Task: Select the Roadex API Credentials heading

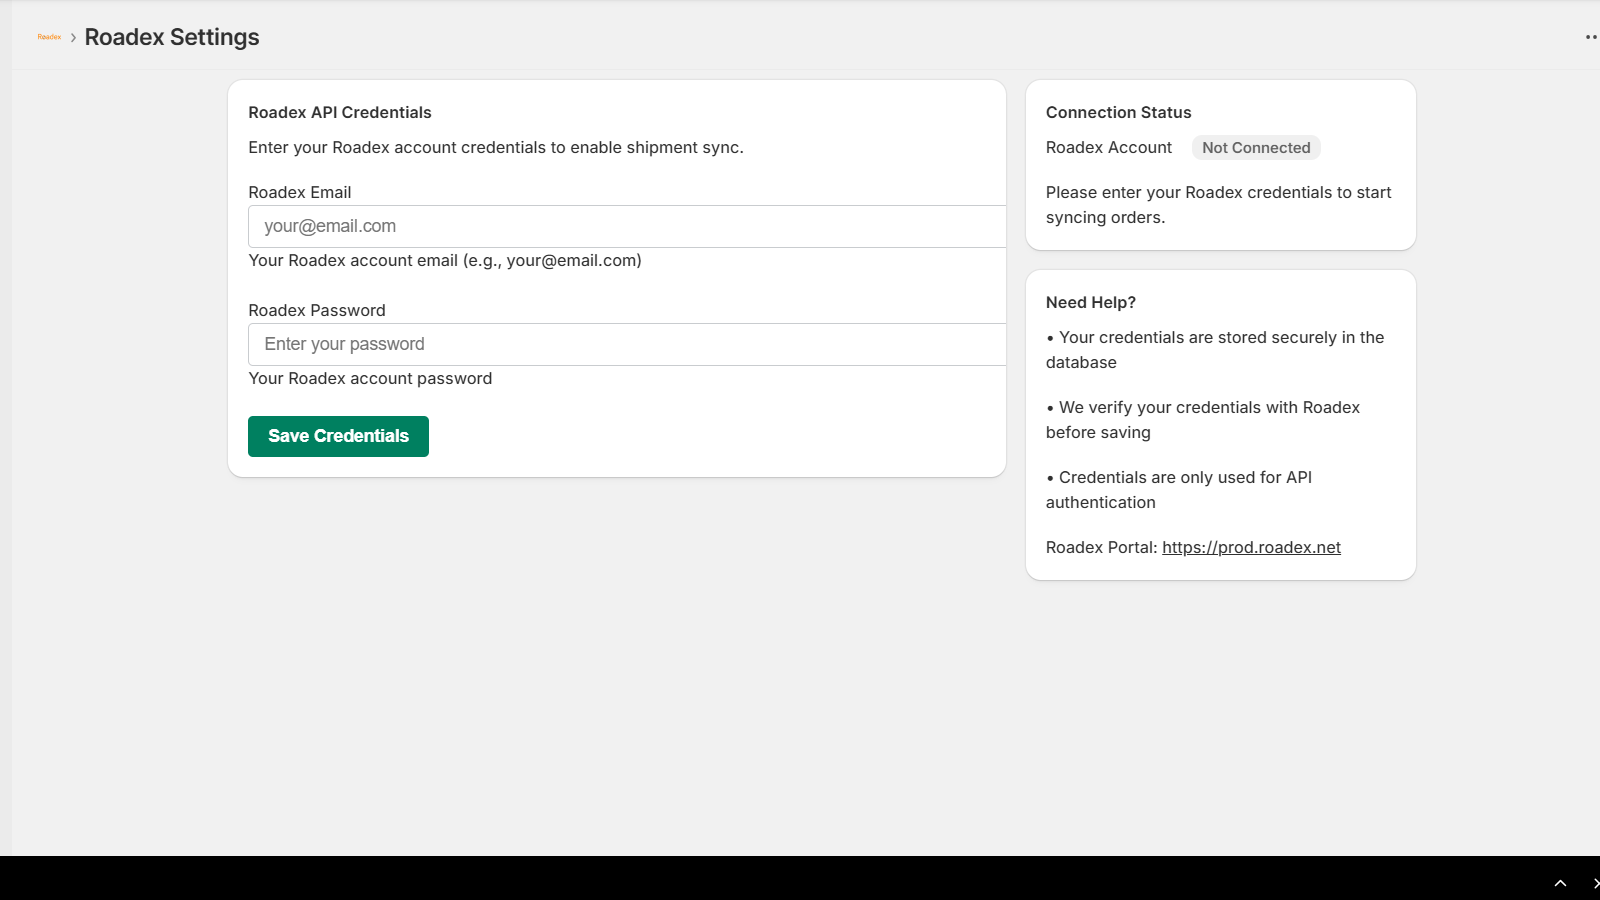Action: [340, 112]
